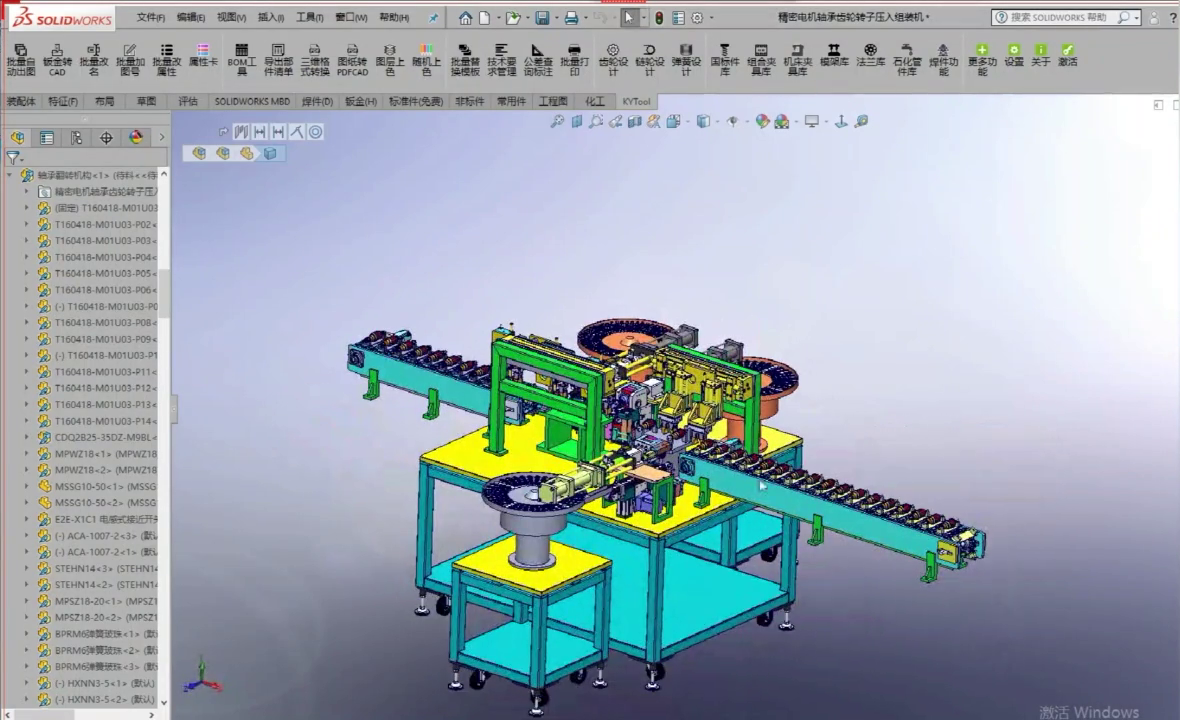Select the KYTool ribbon tab
1180x720 pixels.
(636, 102)
